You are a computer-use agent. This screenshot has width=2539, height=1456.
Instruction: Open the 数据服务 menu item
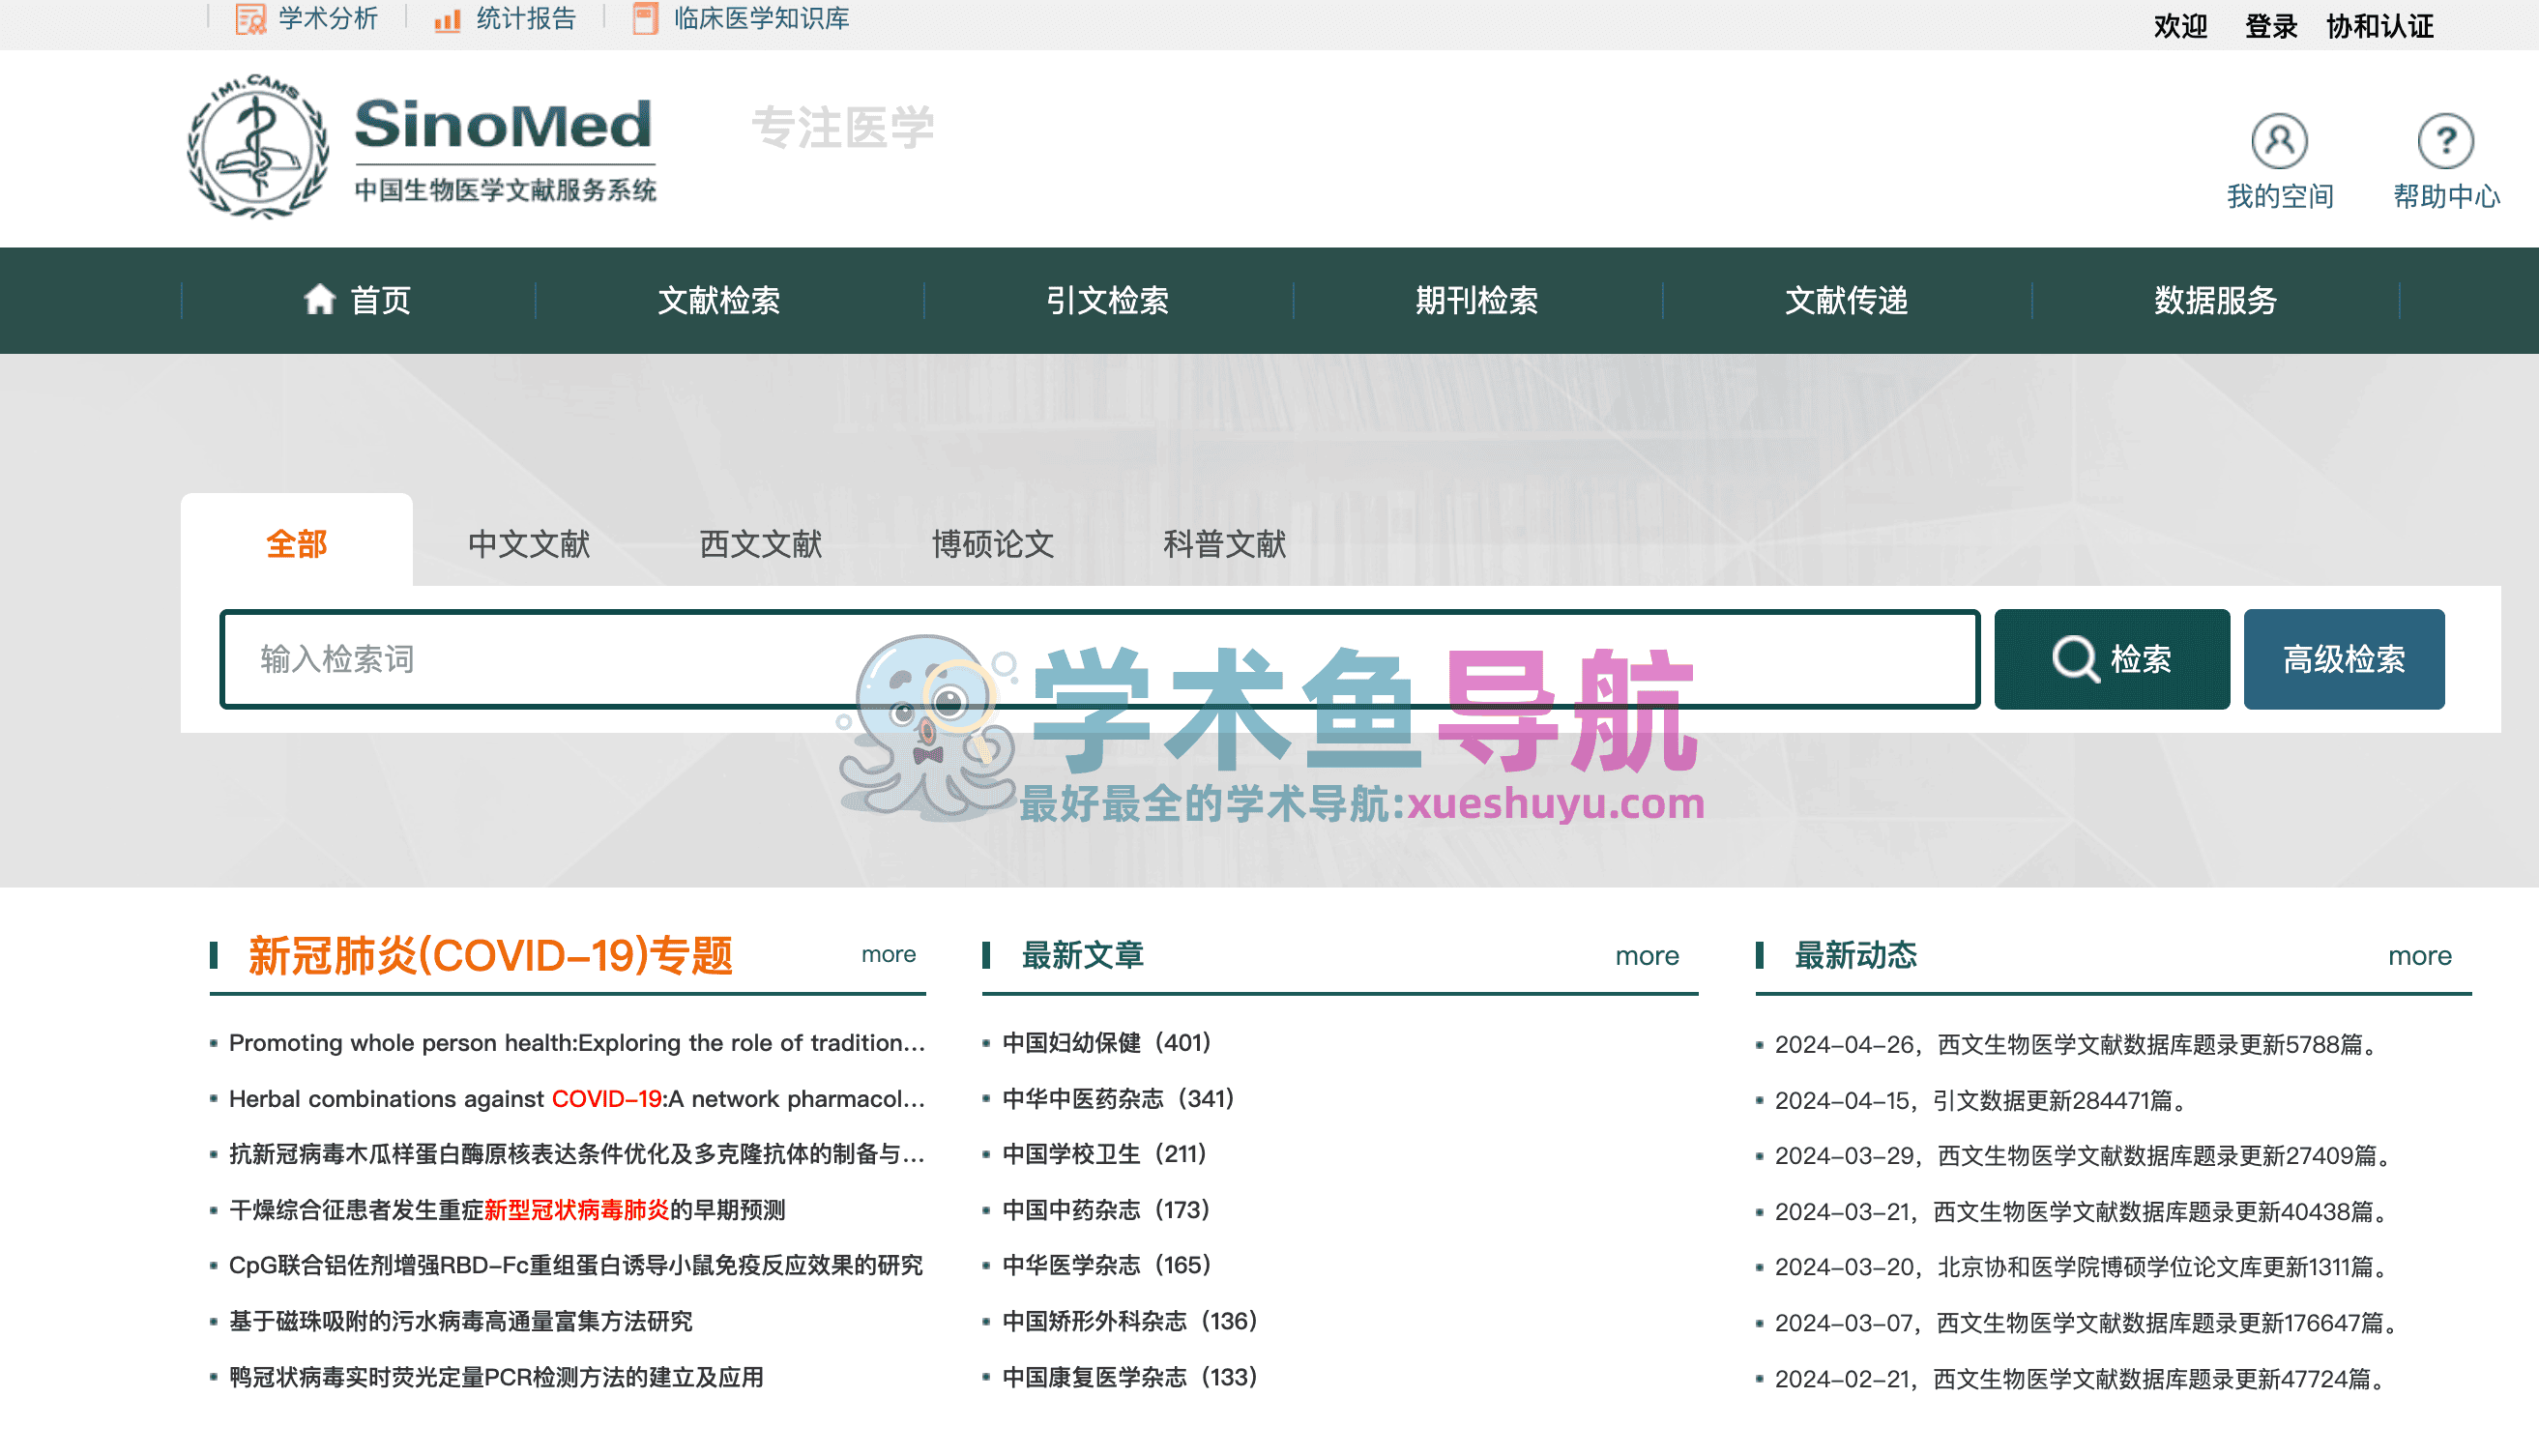pos(2214,300)
